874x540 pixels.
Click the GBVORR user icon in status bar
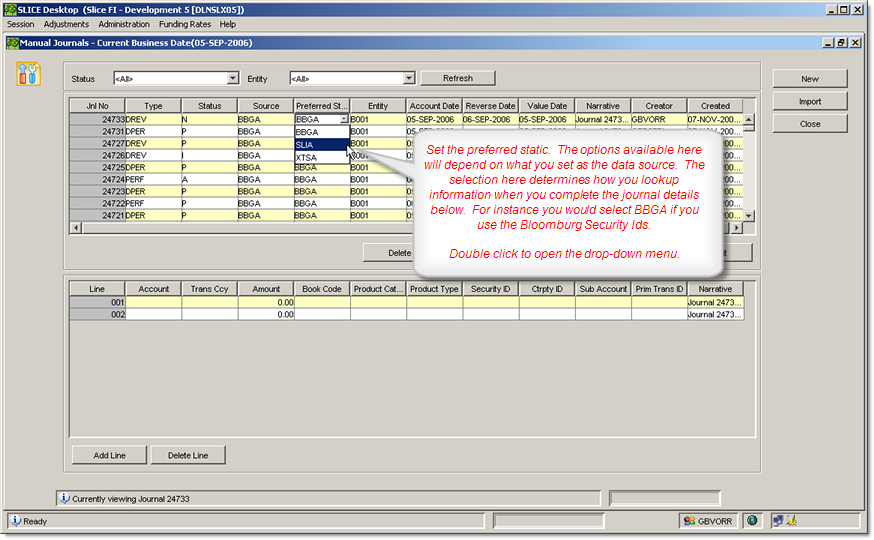(689, 521)
